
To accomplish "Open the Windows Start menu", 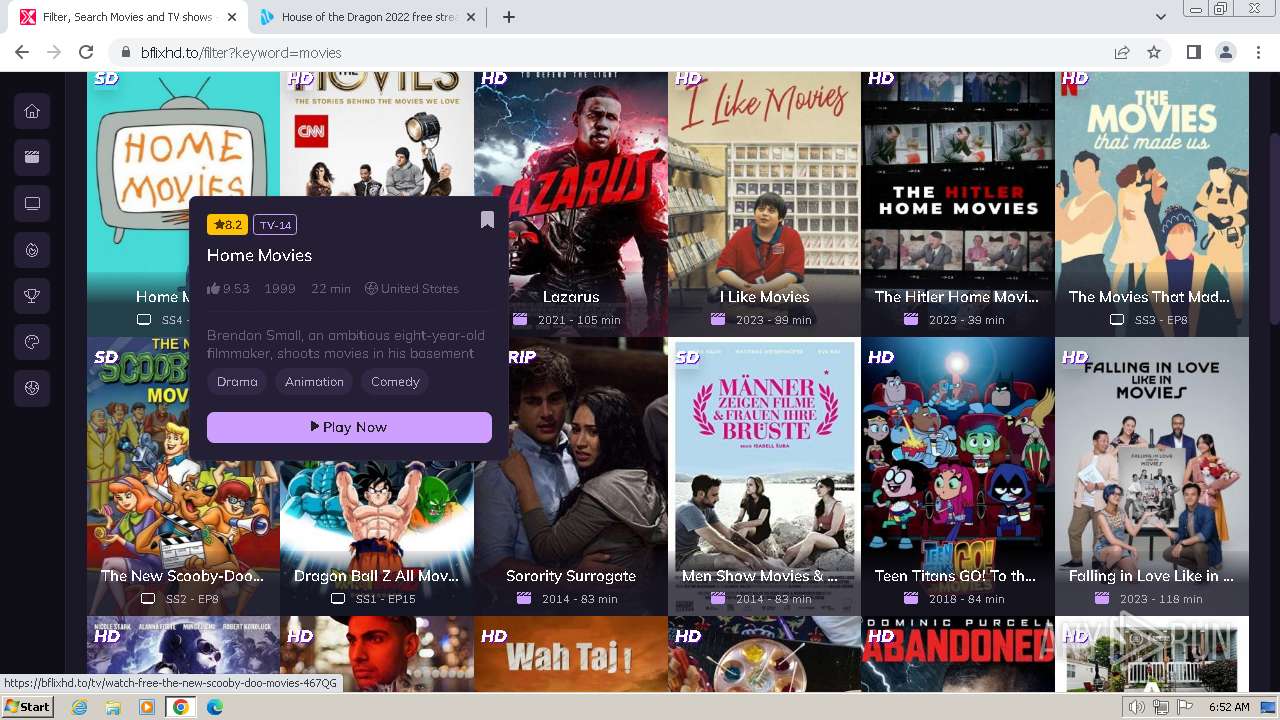I will point(27,707).
